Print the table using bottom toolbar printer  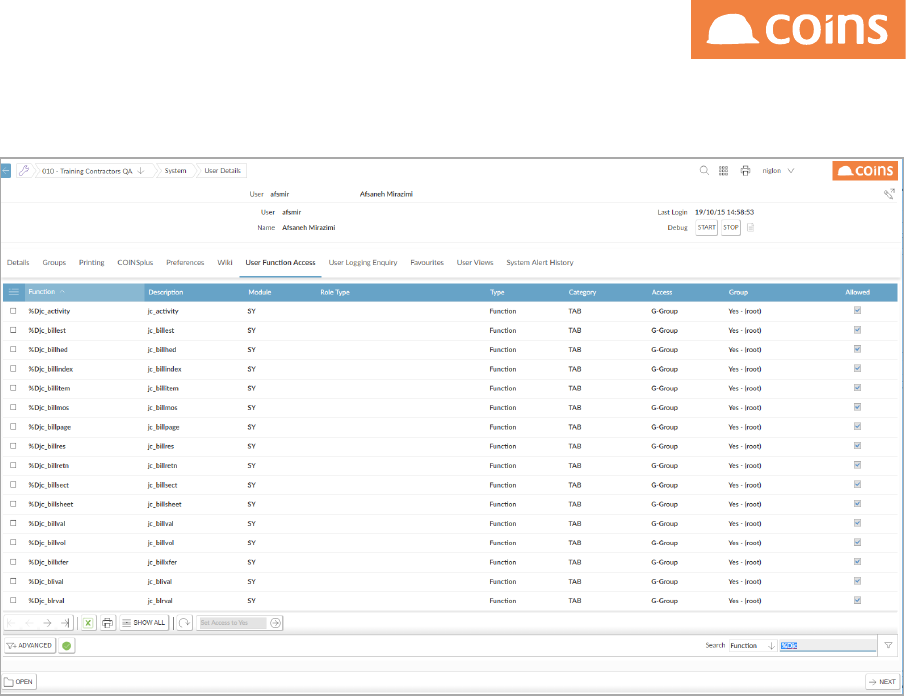tap(107, 623)
